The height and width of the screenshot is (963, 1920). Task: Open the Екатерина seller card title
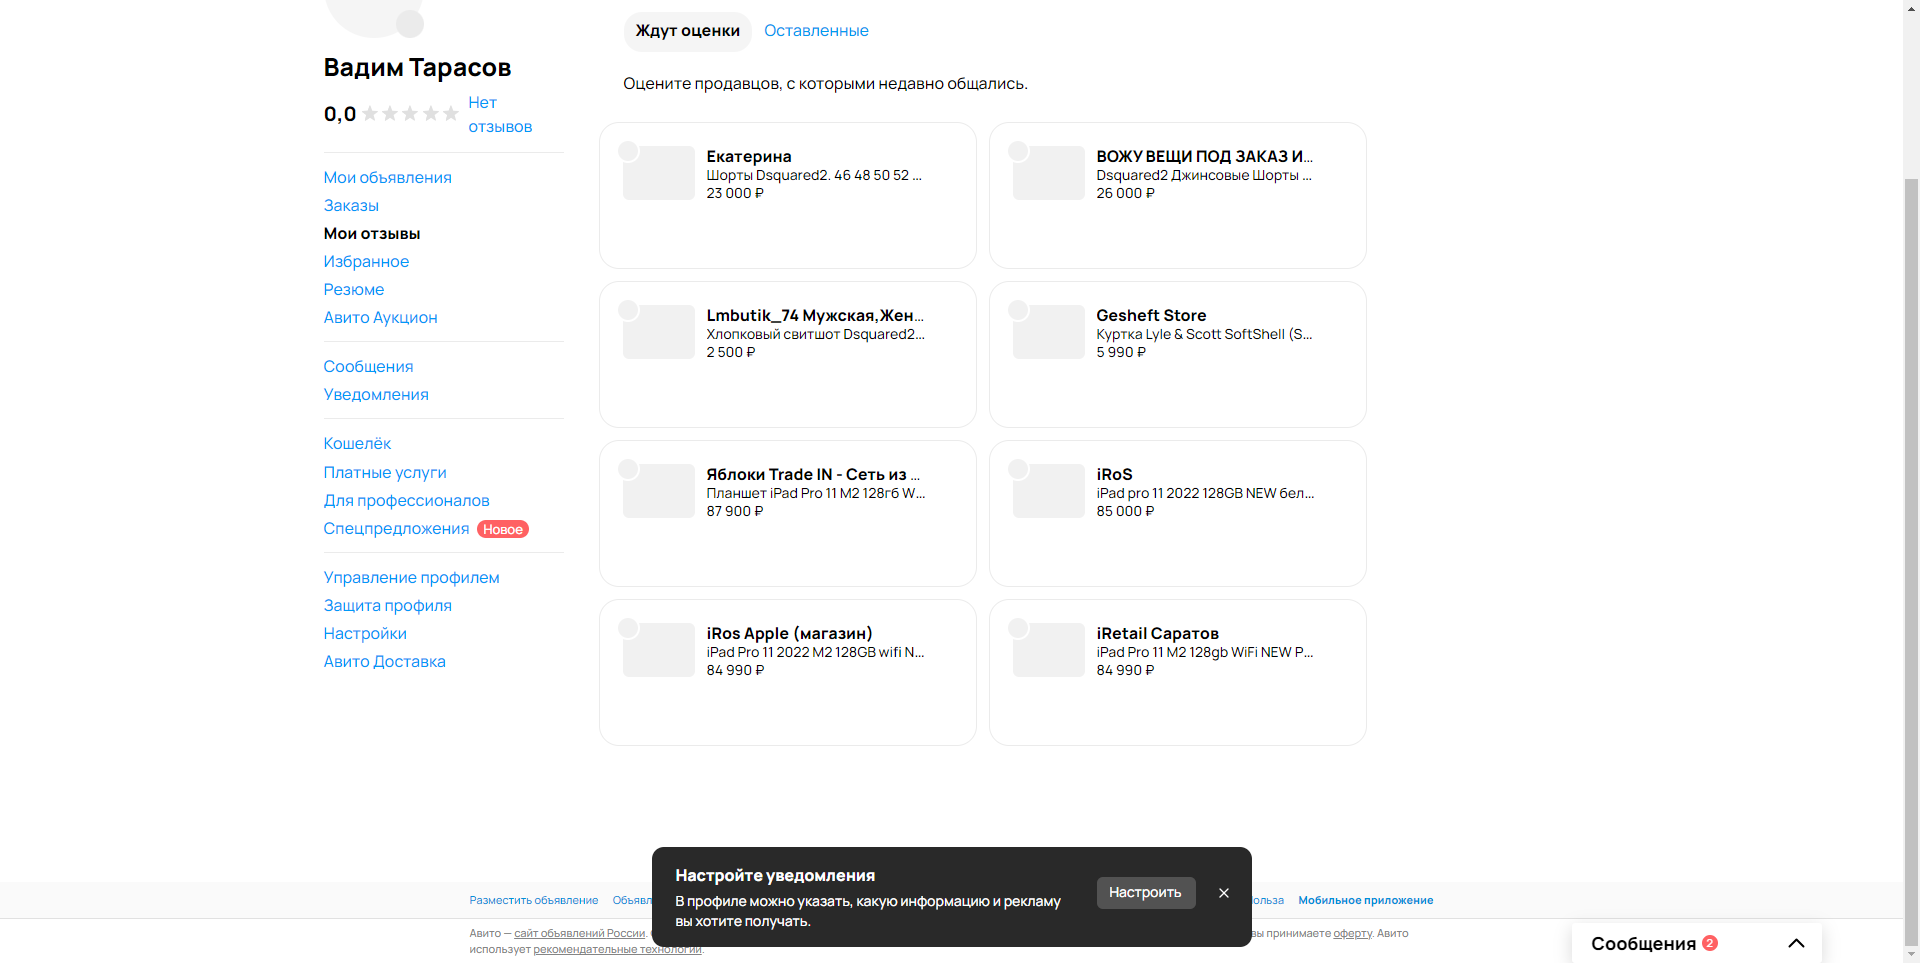749,156
